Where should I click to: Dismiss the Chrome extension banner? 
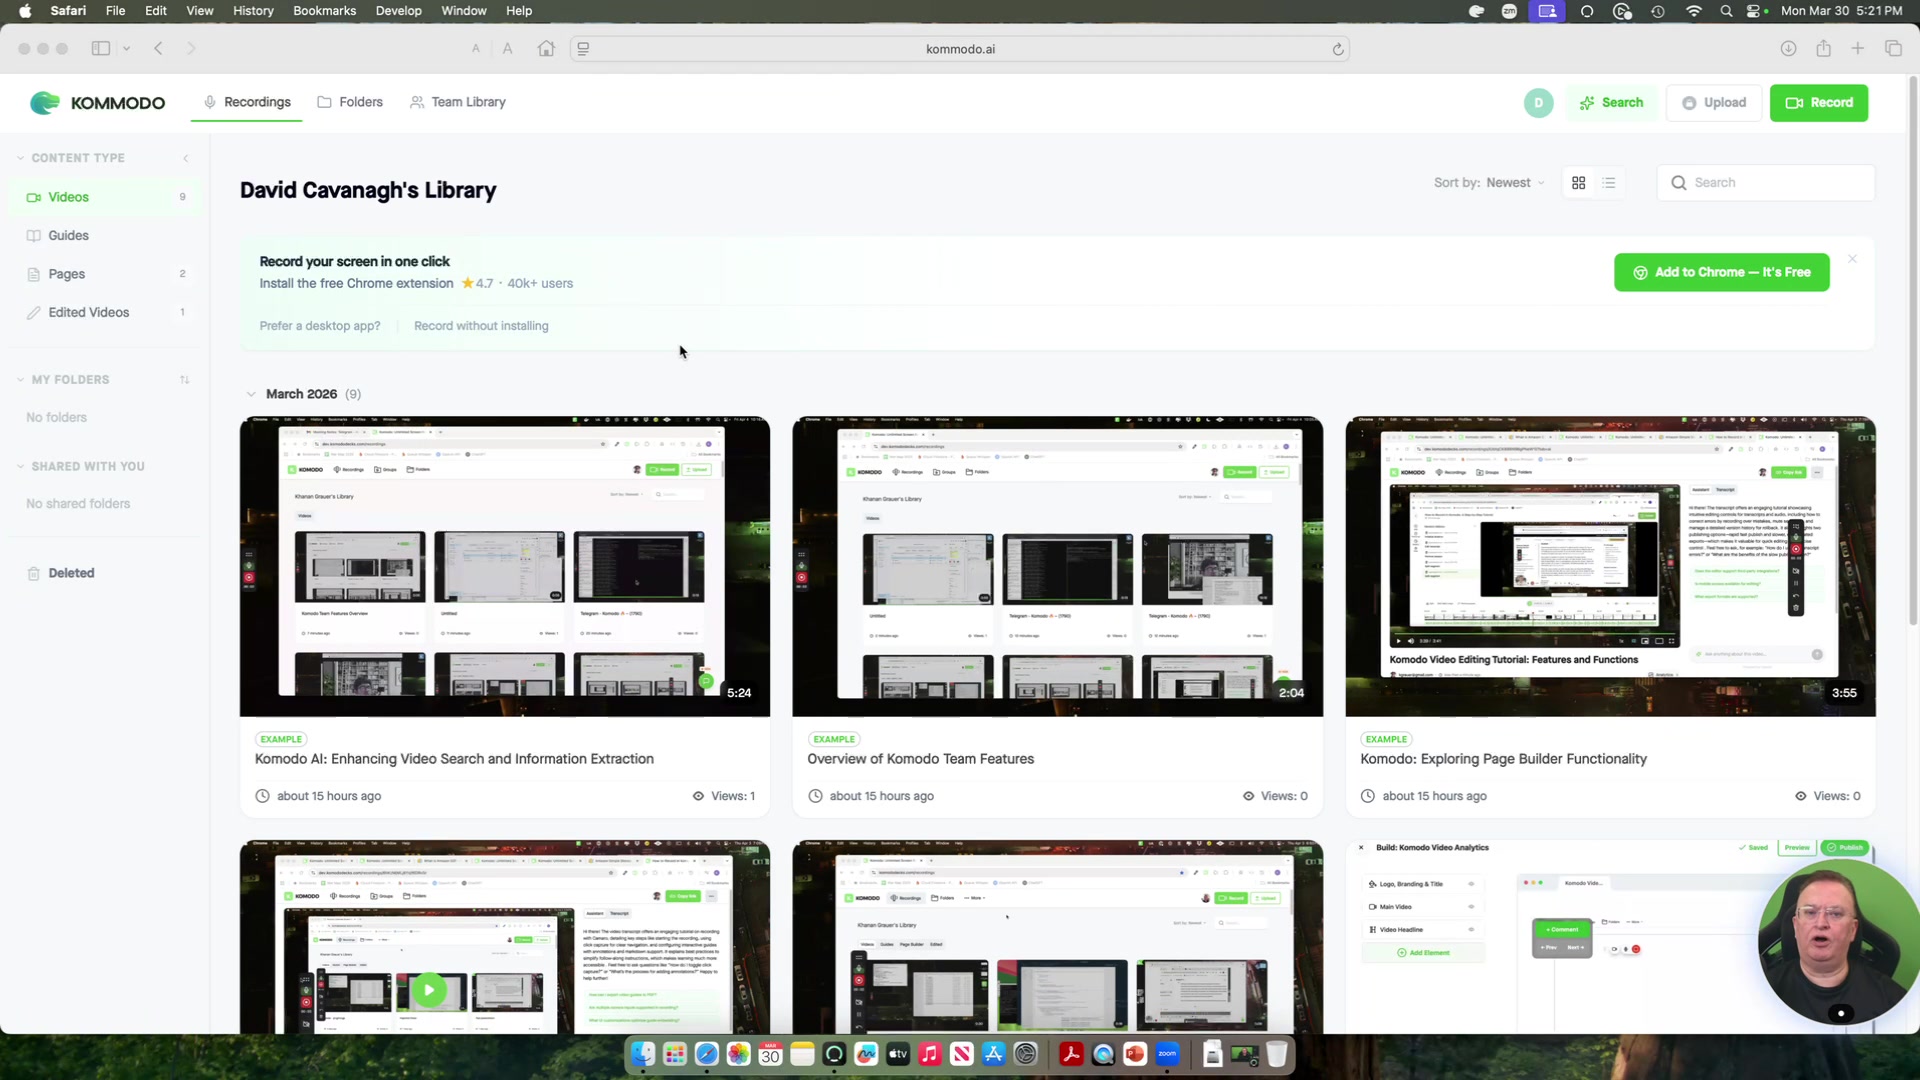pos(1852,259)
